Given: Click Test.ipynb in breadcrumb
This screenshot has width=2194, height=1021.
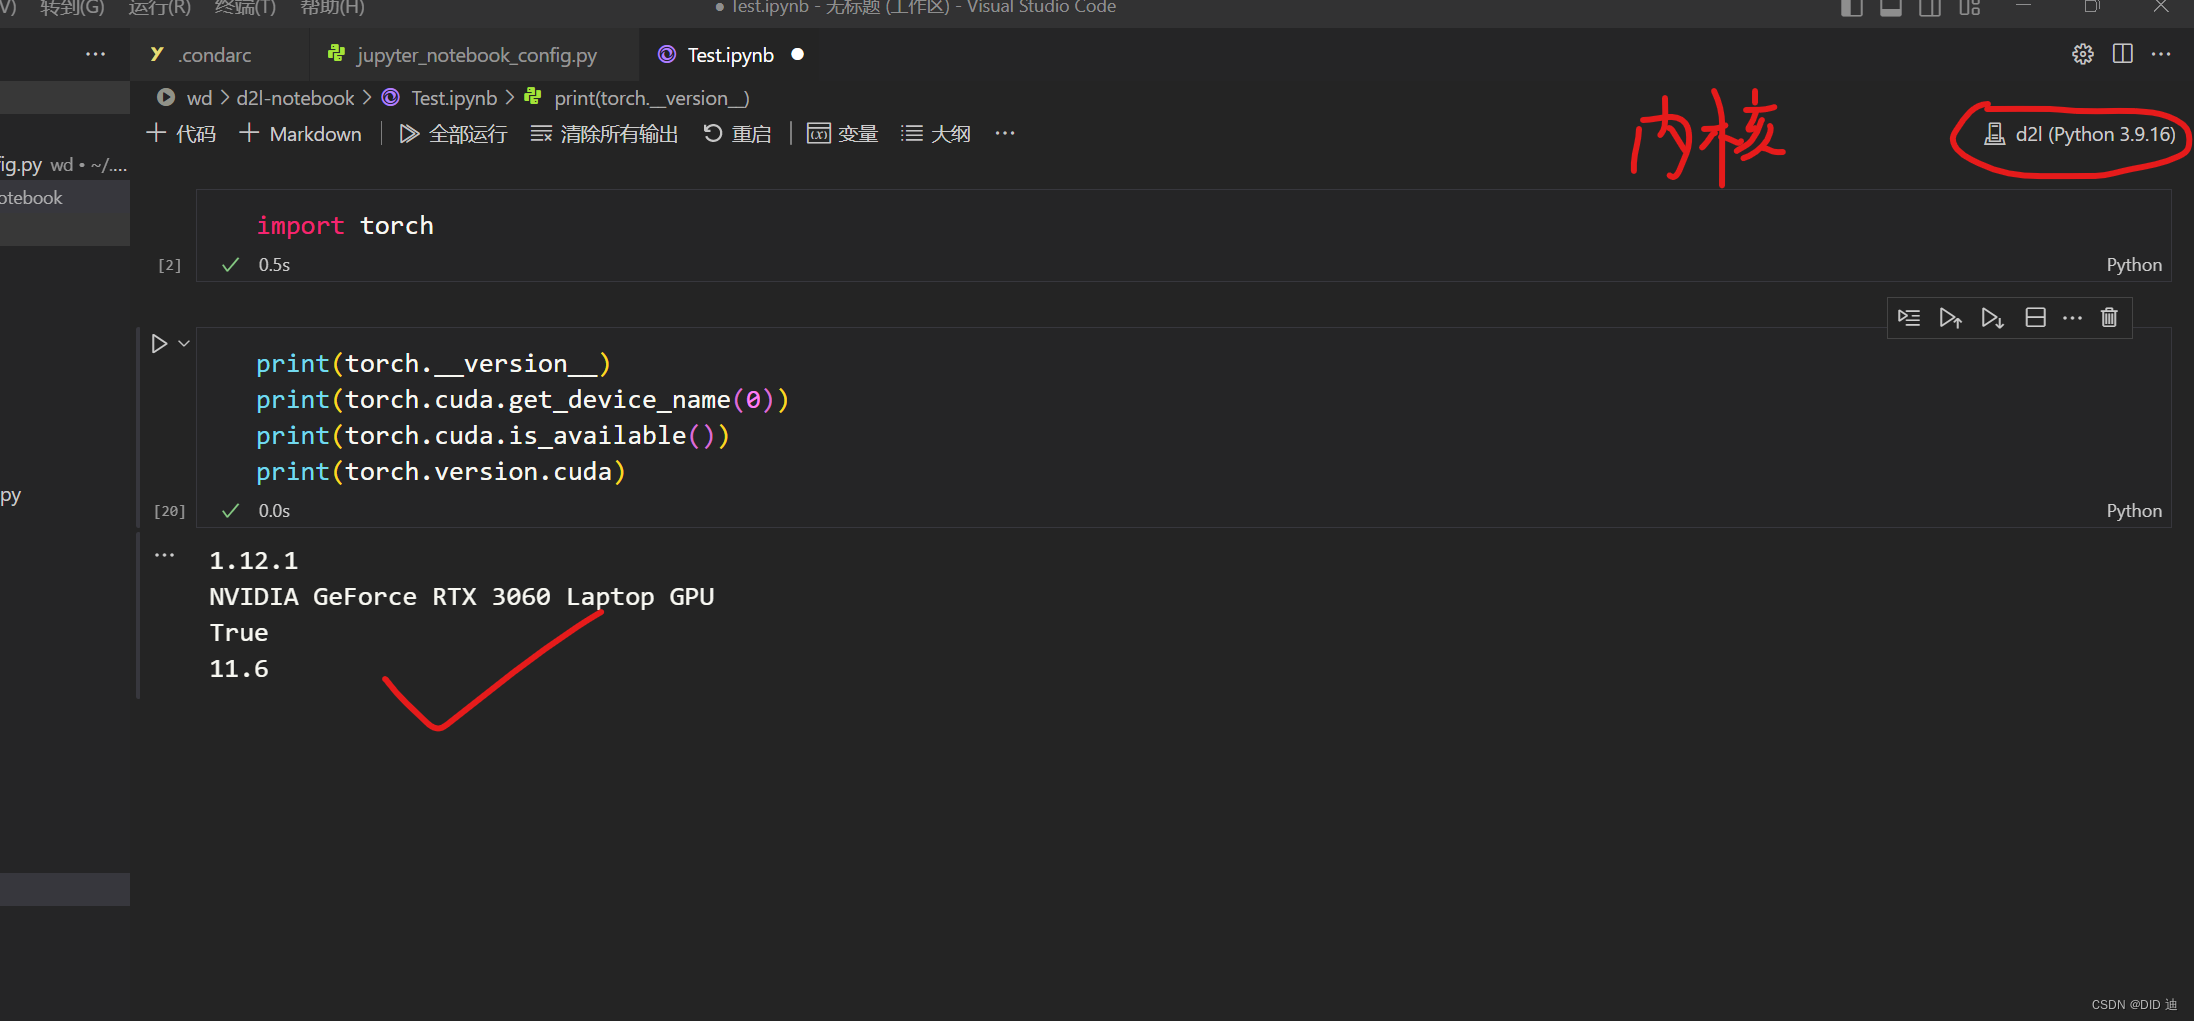Looking at the screenshot, I should coord(454,98).
